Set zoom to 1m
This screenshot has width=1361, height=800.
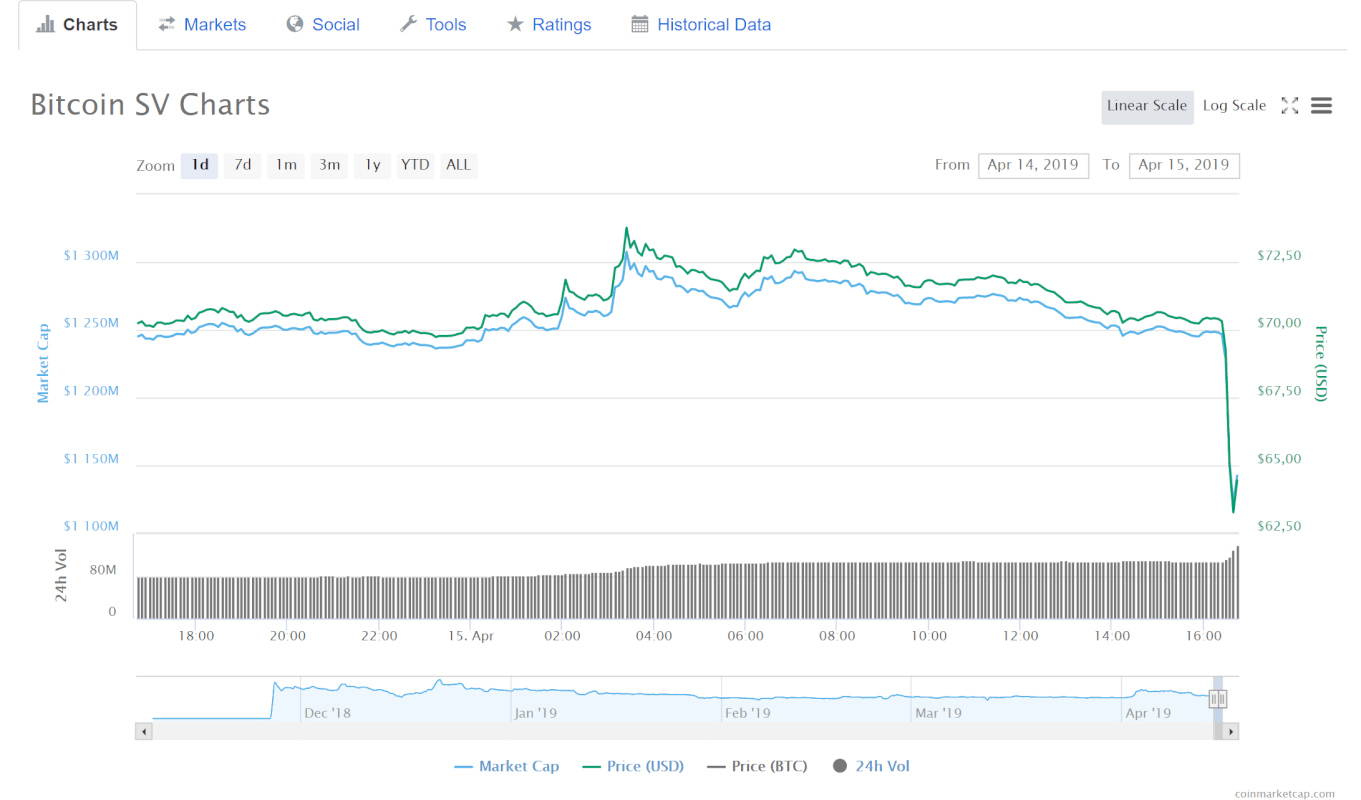point(286,165)
